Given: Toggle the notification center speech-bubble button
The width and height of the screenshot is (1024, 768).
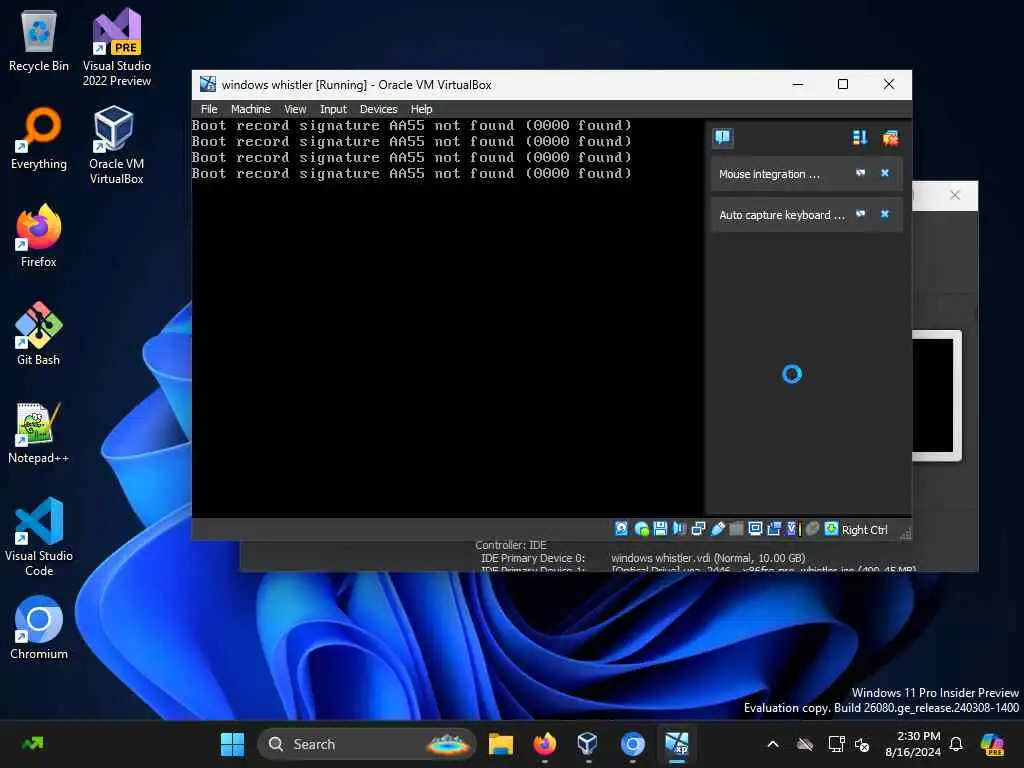Looking at the screenshot, I should pos(722,137).
